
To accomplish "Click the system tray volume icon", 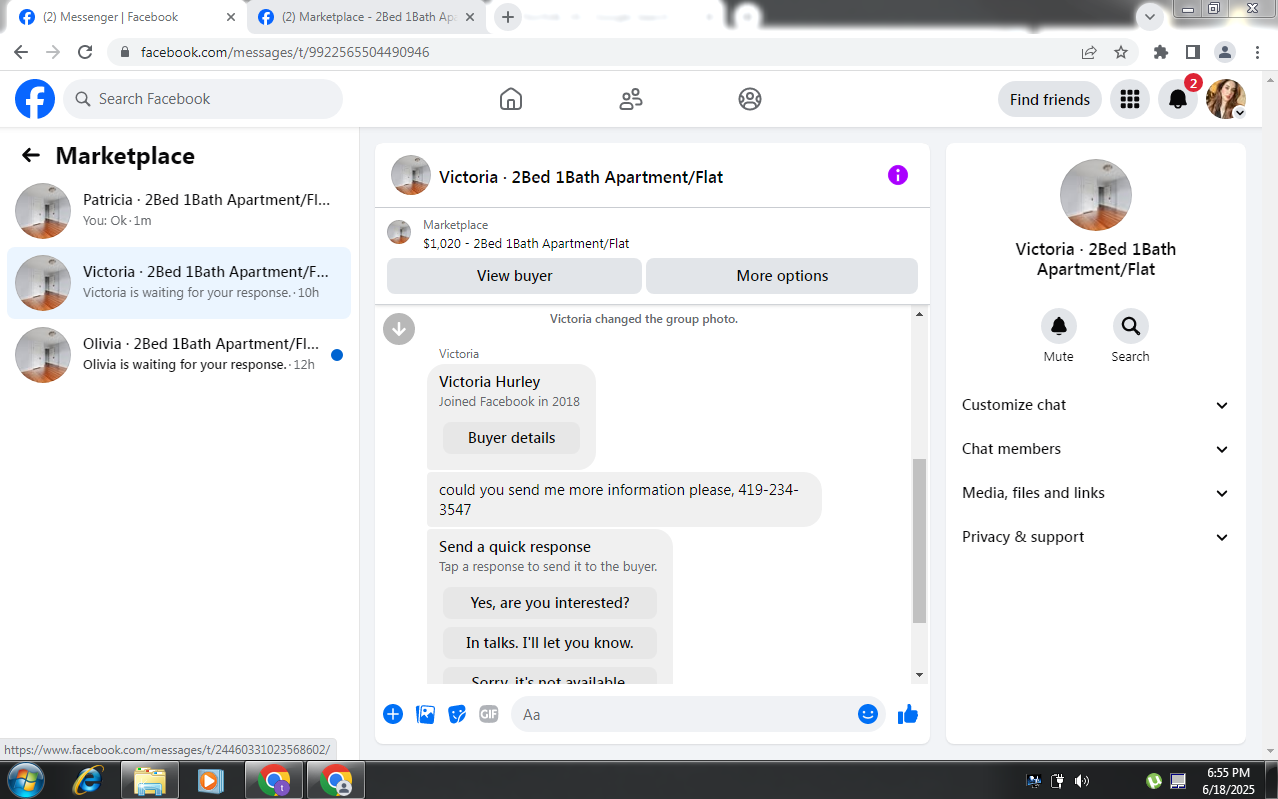I will (x=1081, y=781).
